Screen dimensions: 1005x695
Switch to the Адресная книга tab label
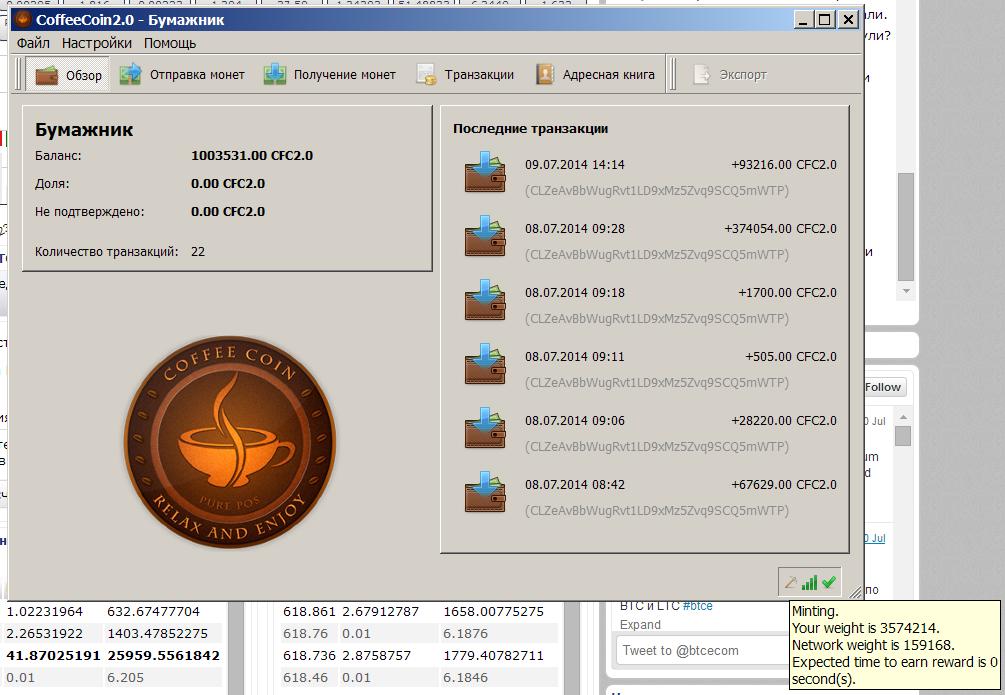click(609, 74)
